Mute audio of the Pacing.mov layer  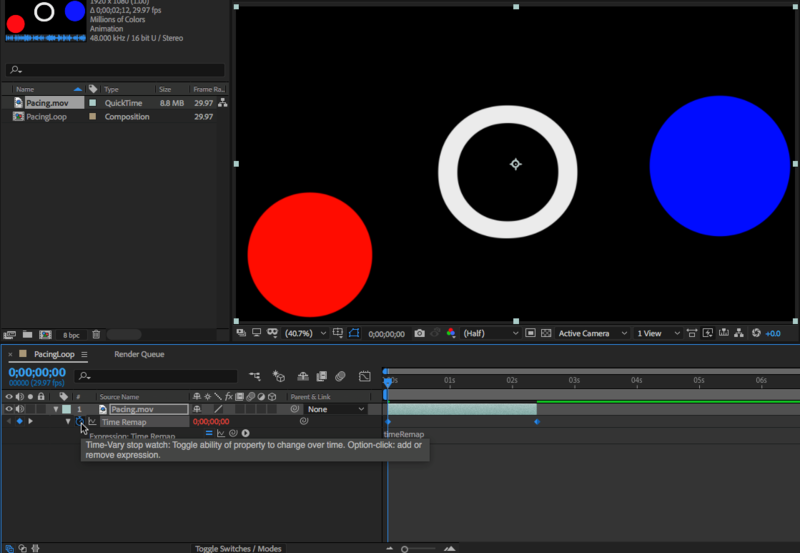pos(20,409)
